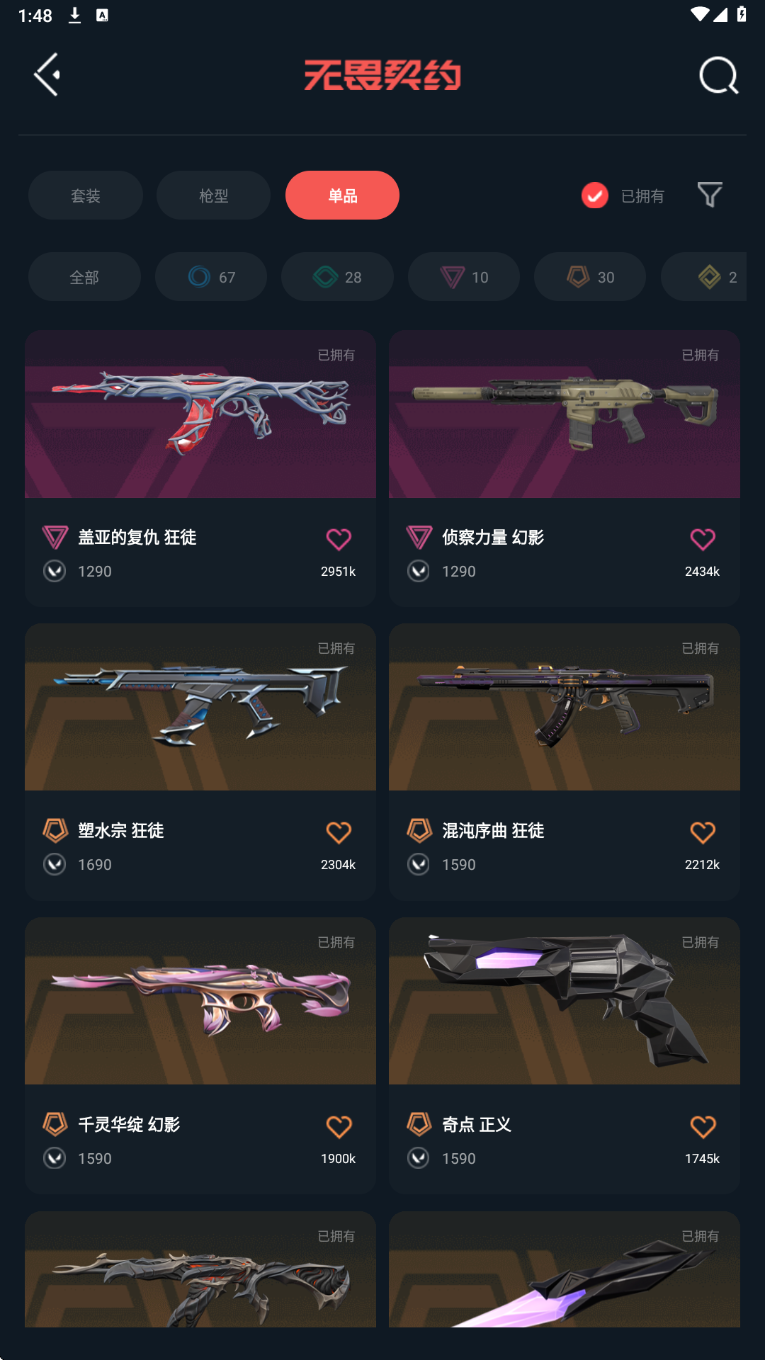Viewport: 765px width, 1360px height.
Task: Switch to the 套装 tab
Action: (x=85, y=195)
